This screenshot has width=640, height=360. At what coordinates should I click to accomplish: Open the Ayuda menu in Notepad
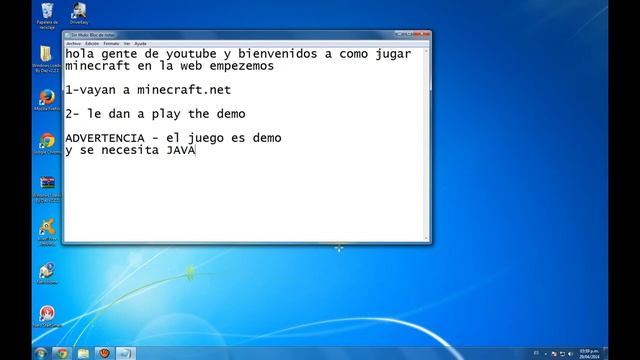(x=140, y=44)
